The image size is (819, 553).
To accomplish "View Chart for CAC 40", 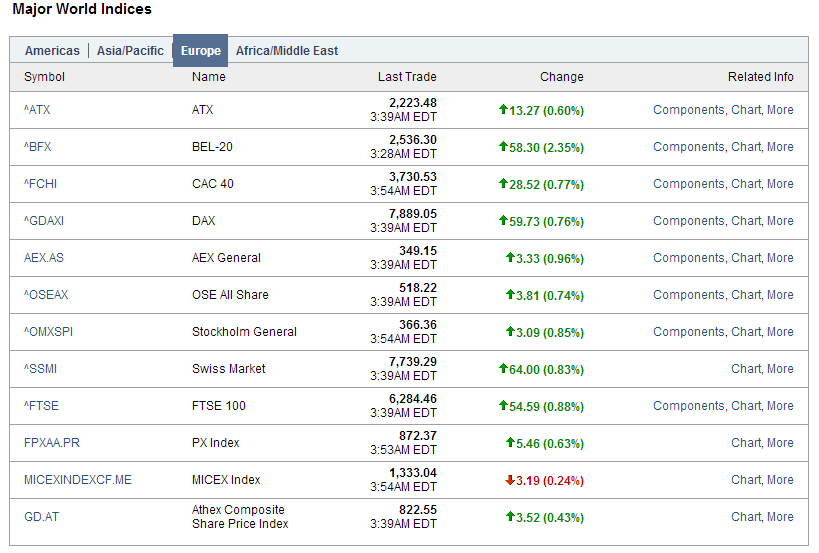I will pyautogui.click(x=746, y=184).
